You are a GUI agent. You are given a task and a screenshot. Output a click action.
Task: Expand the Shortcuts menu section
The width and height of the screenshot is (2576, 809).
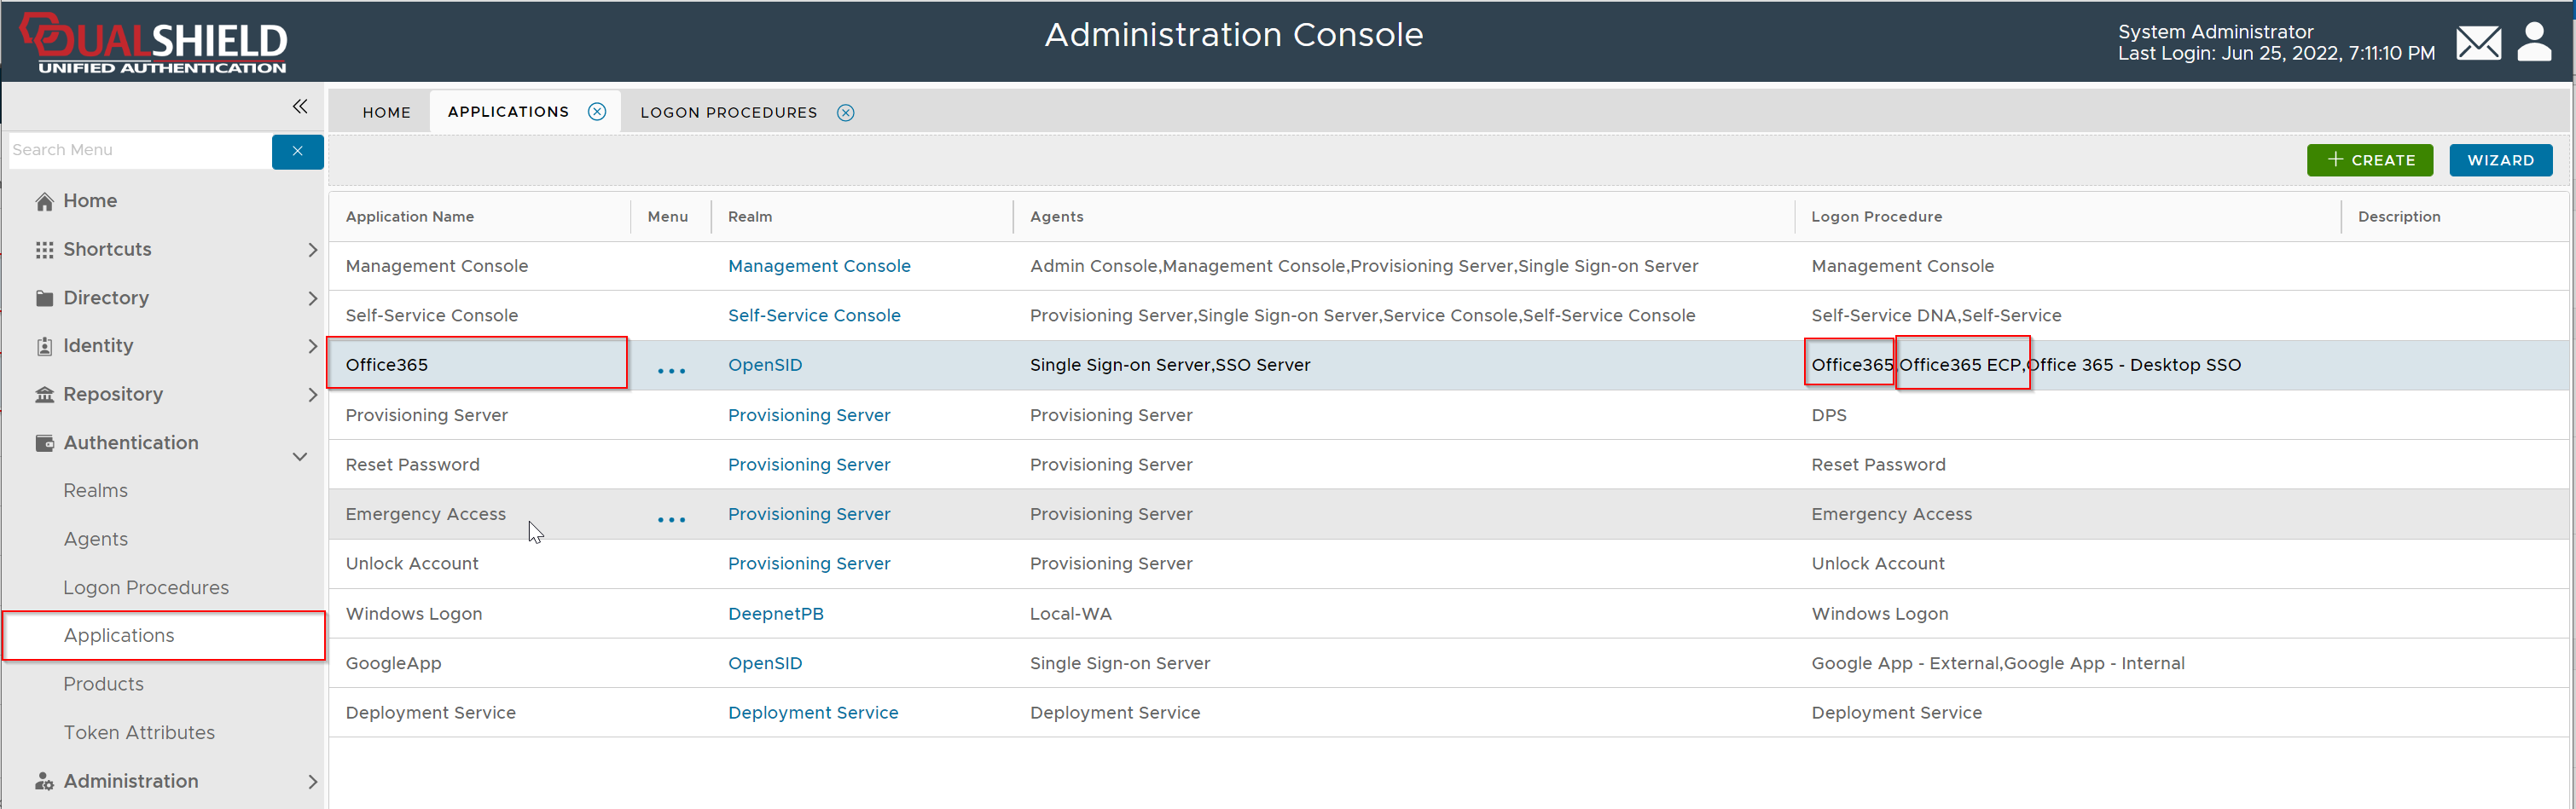pyautogui.click(x=312, y=250)
